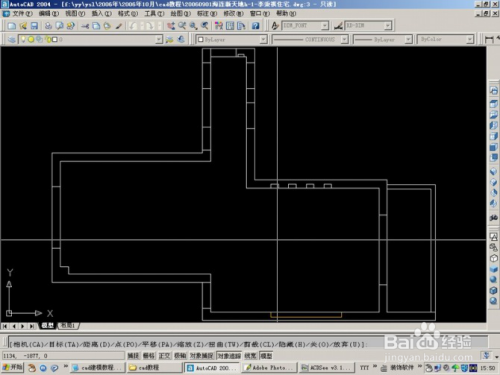Click the color swatch in color control
This screenshot has height=375, width=500.
pos(200,39)
